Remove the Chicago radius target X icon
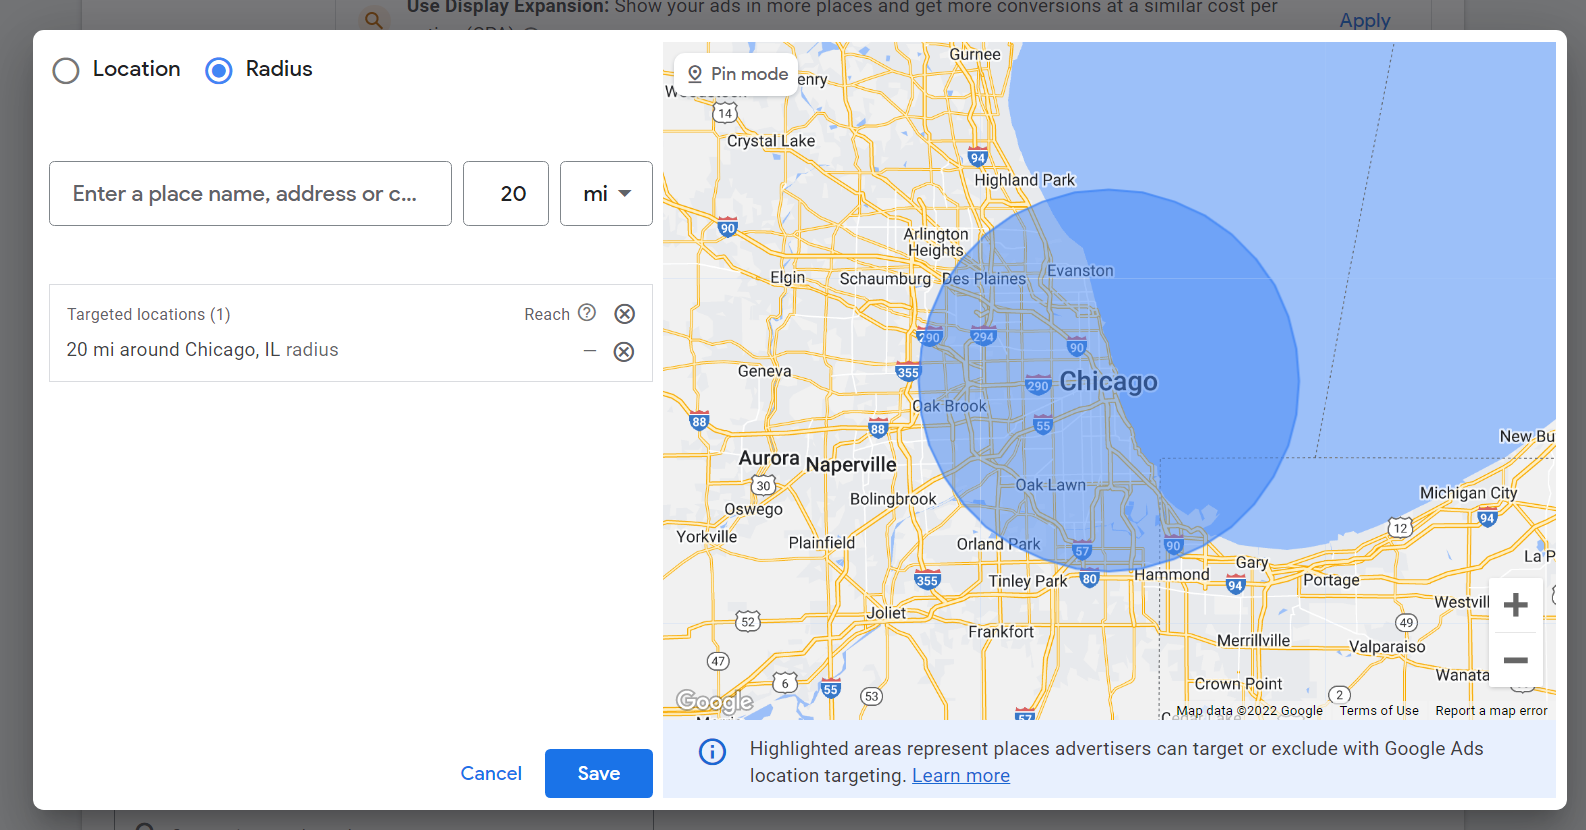The height and width of the screenshot is (830, 1586). point(624,352)
